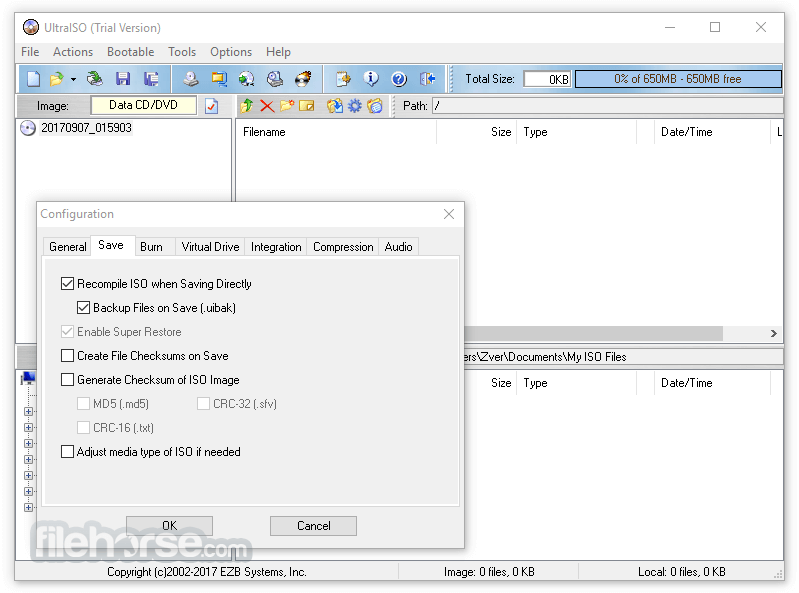Click the New Folder icon with a star
Viewport: 799px width, 593px height.
(287, 106)
